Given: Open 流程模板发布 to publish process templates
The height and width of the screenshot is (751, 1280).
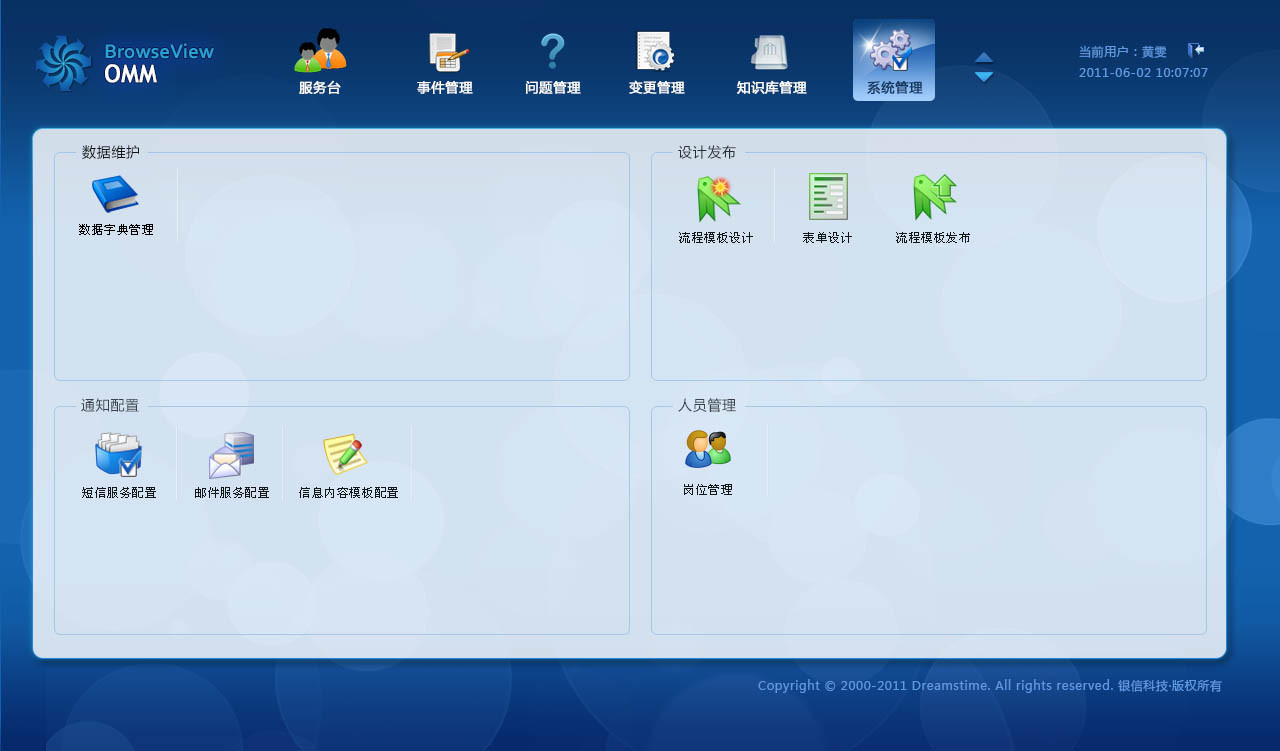Looking at the screenshot, I should [932, 205].
